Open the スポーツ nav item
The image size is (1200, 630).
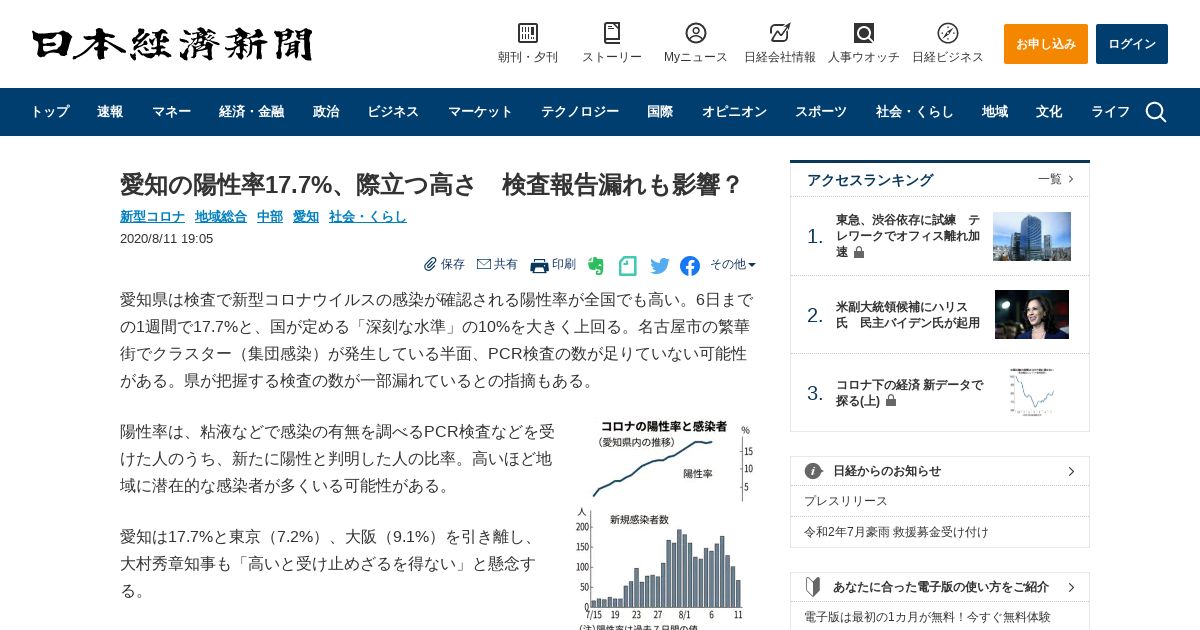(821, 112)
